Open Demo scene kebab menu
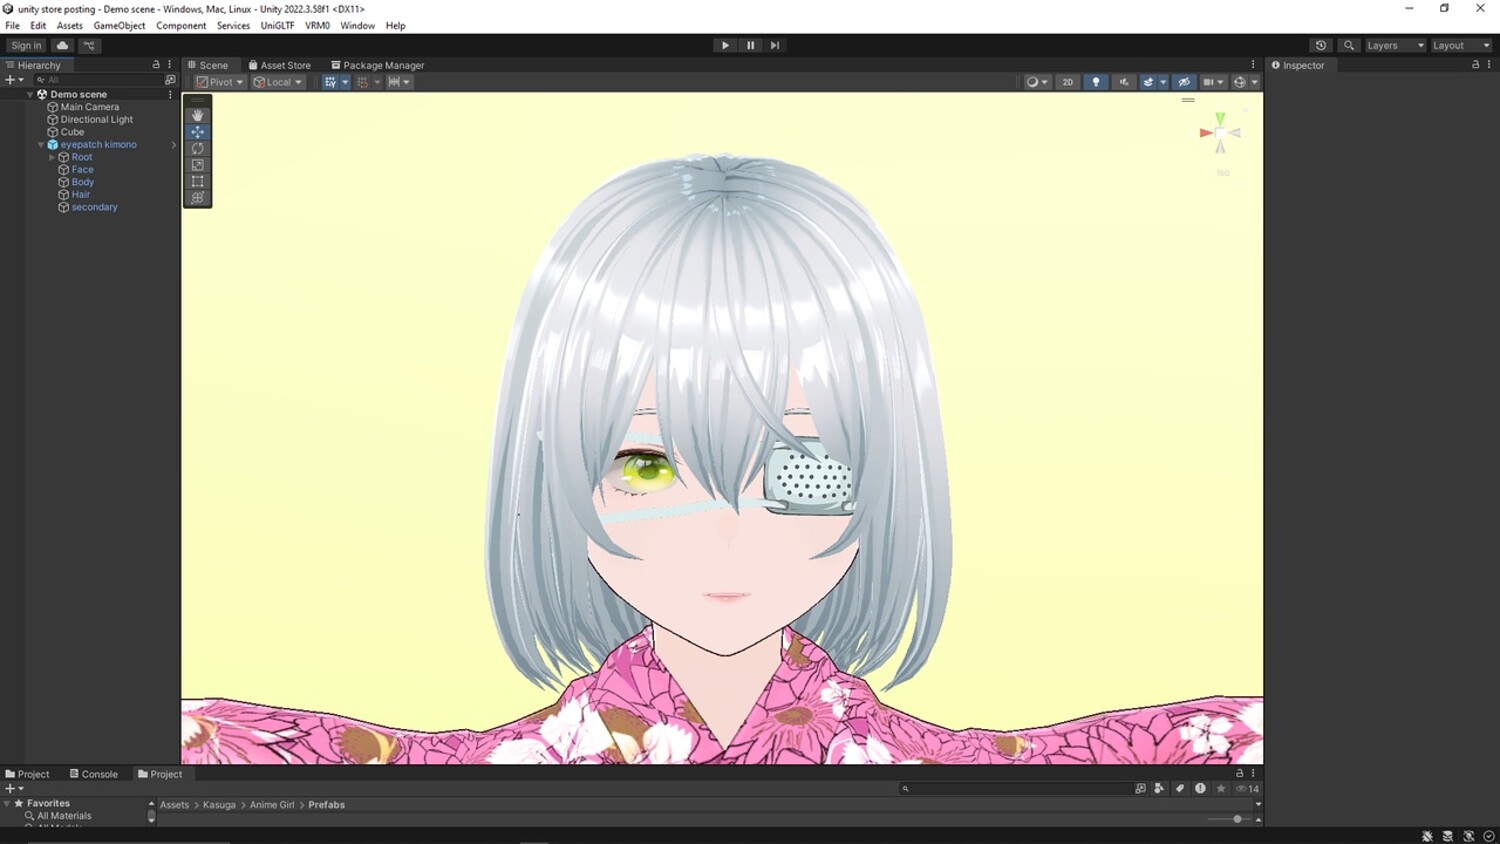This screenshot has width=1500, height=844. [x=170, y=94]
